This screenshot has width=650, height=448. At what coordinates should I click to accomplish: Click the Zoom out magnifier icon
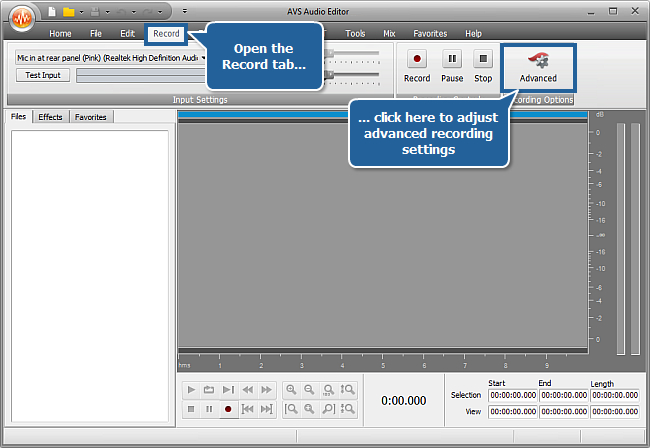(x=309, y=390)
